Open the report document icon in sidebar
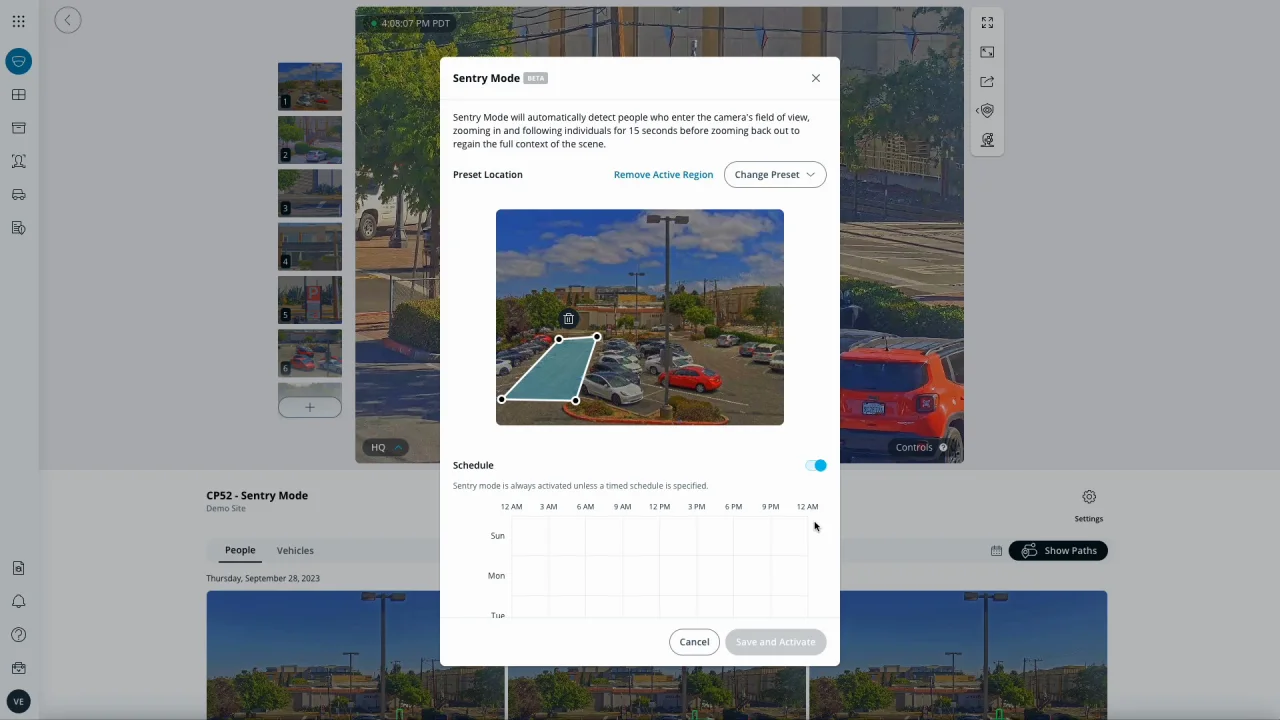The width and height of the screenshot is (1280, 720). coord(18,228)
